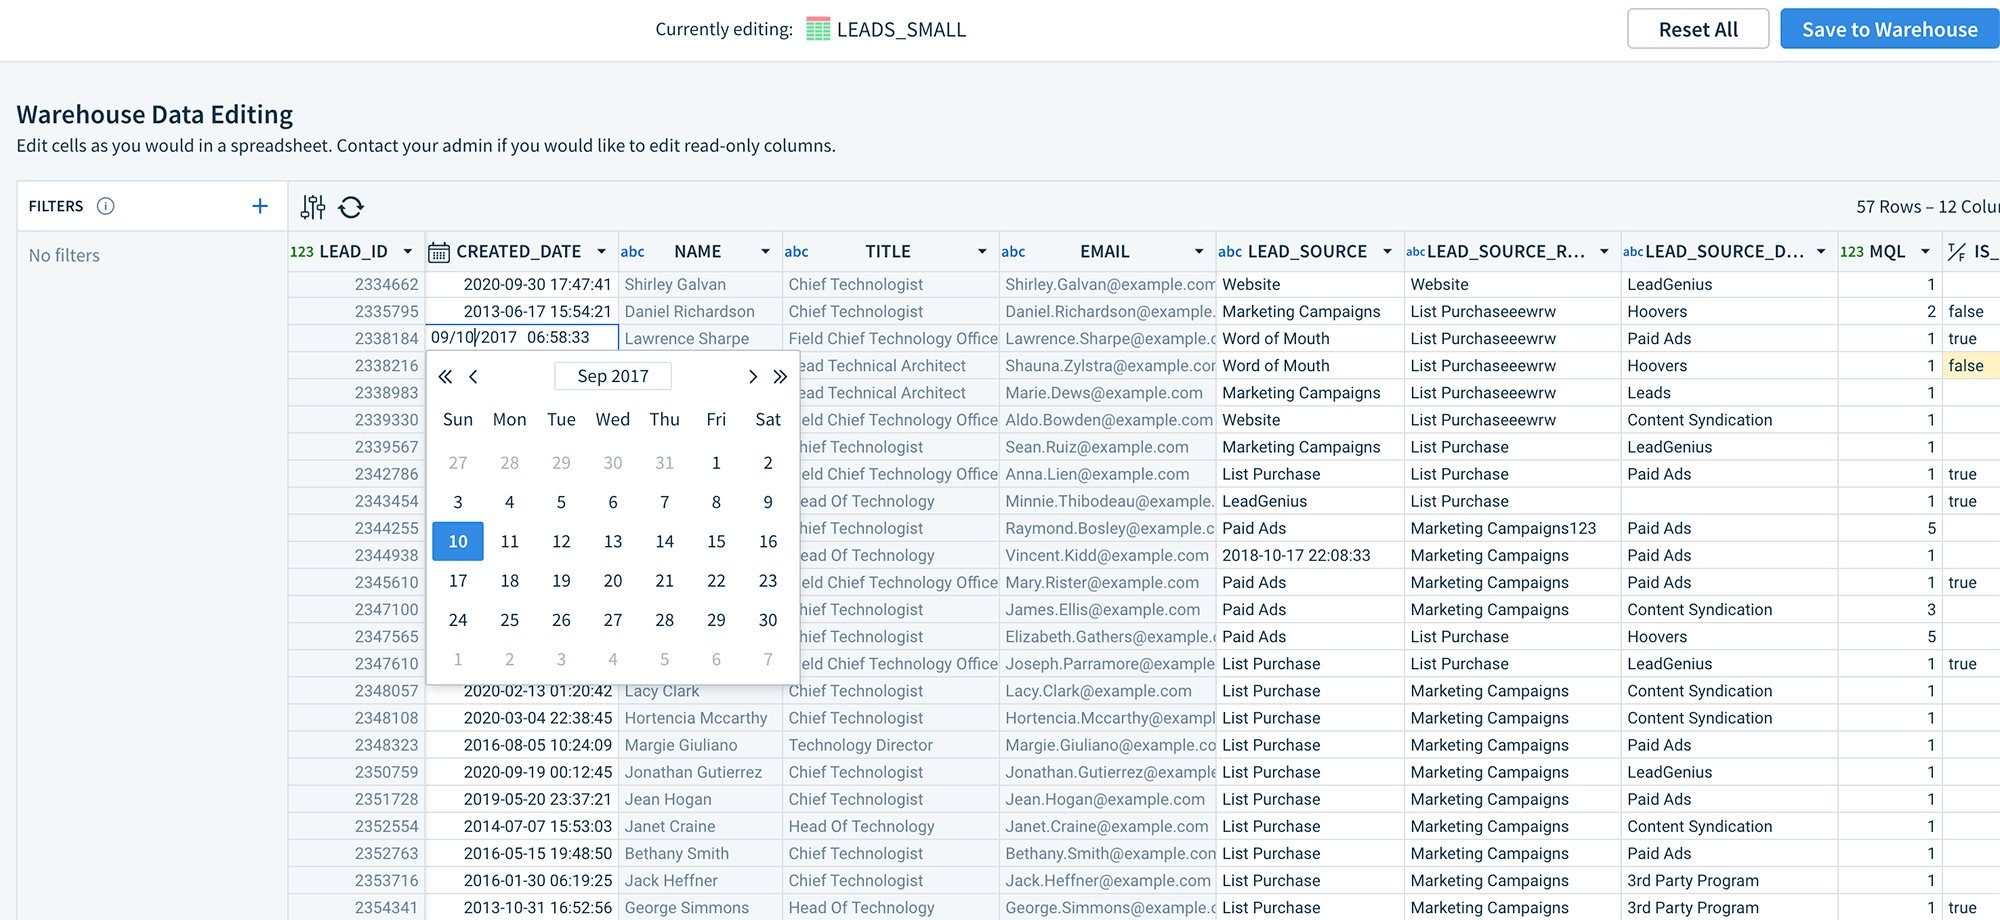Click Save to Warehouse
Viewport: 2000px width, 920px height.
1889,29
